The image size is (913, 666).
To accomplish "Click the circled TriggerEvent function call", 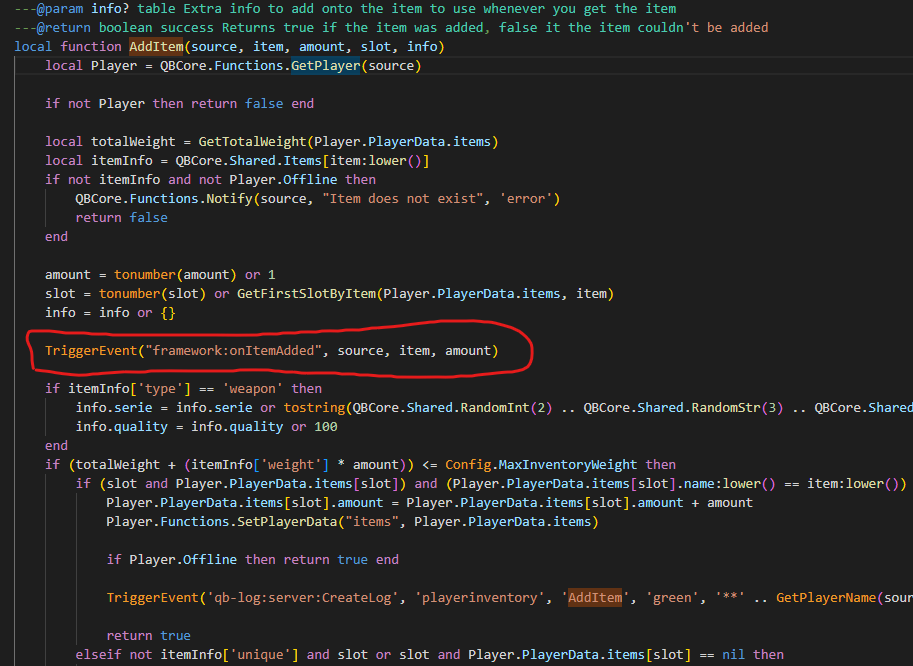I will (x=91, y=351).
